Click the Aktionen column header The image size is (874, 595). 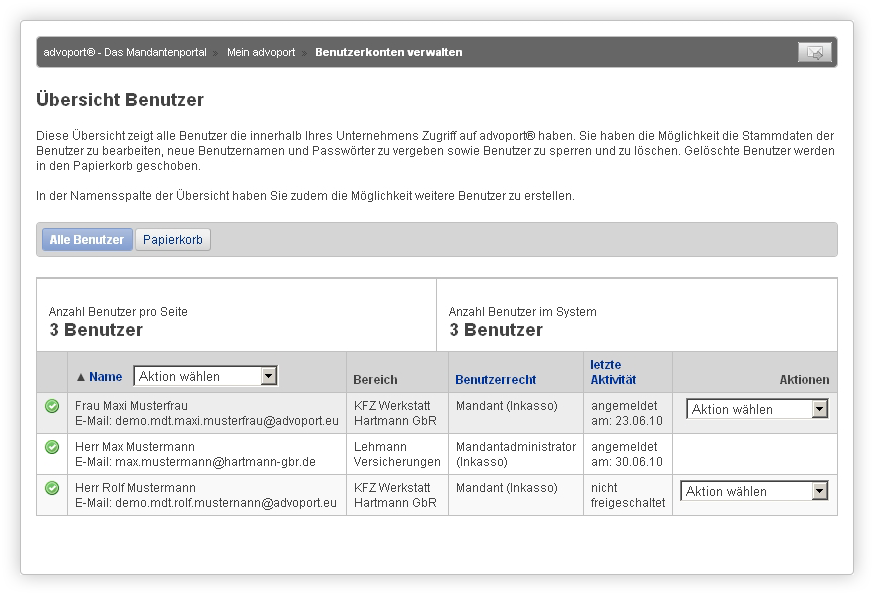click(x=804, y=380)
